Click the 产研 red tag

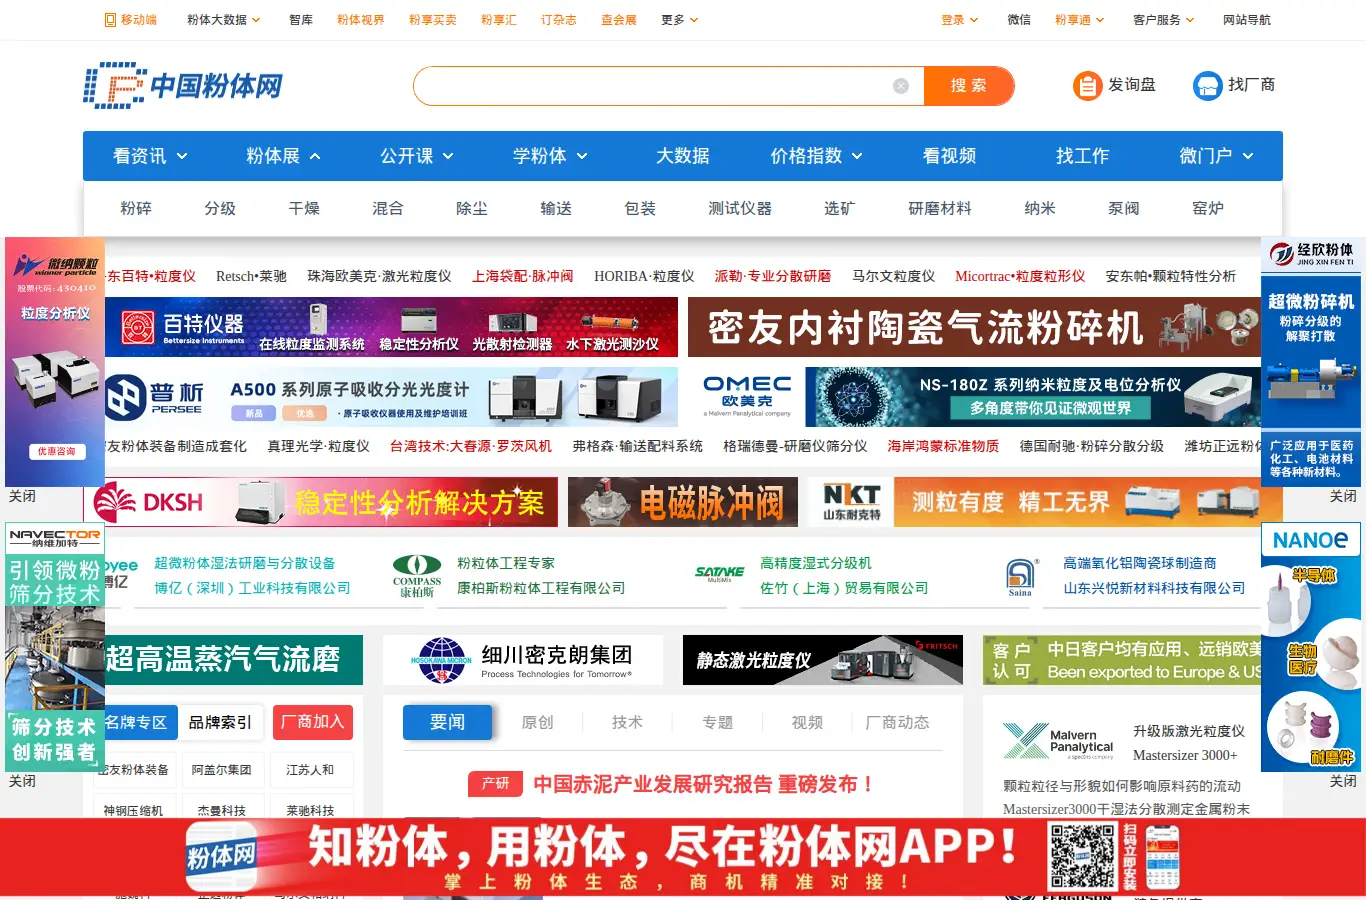tap(495, 784)
